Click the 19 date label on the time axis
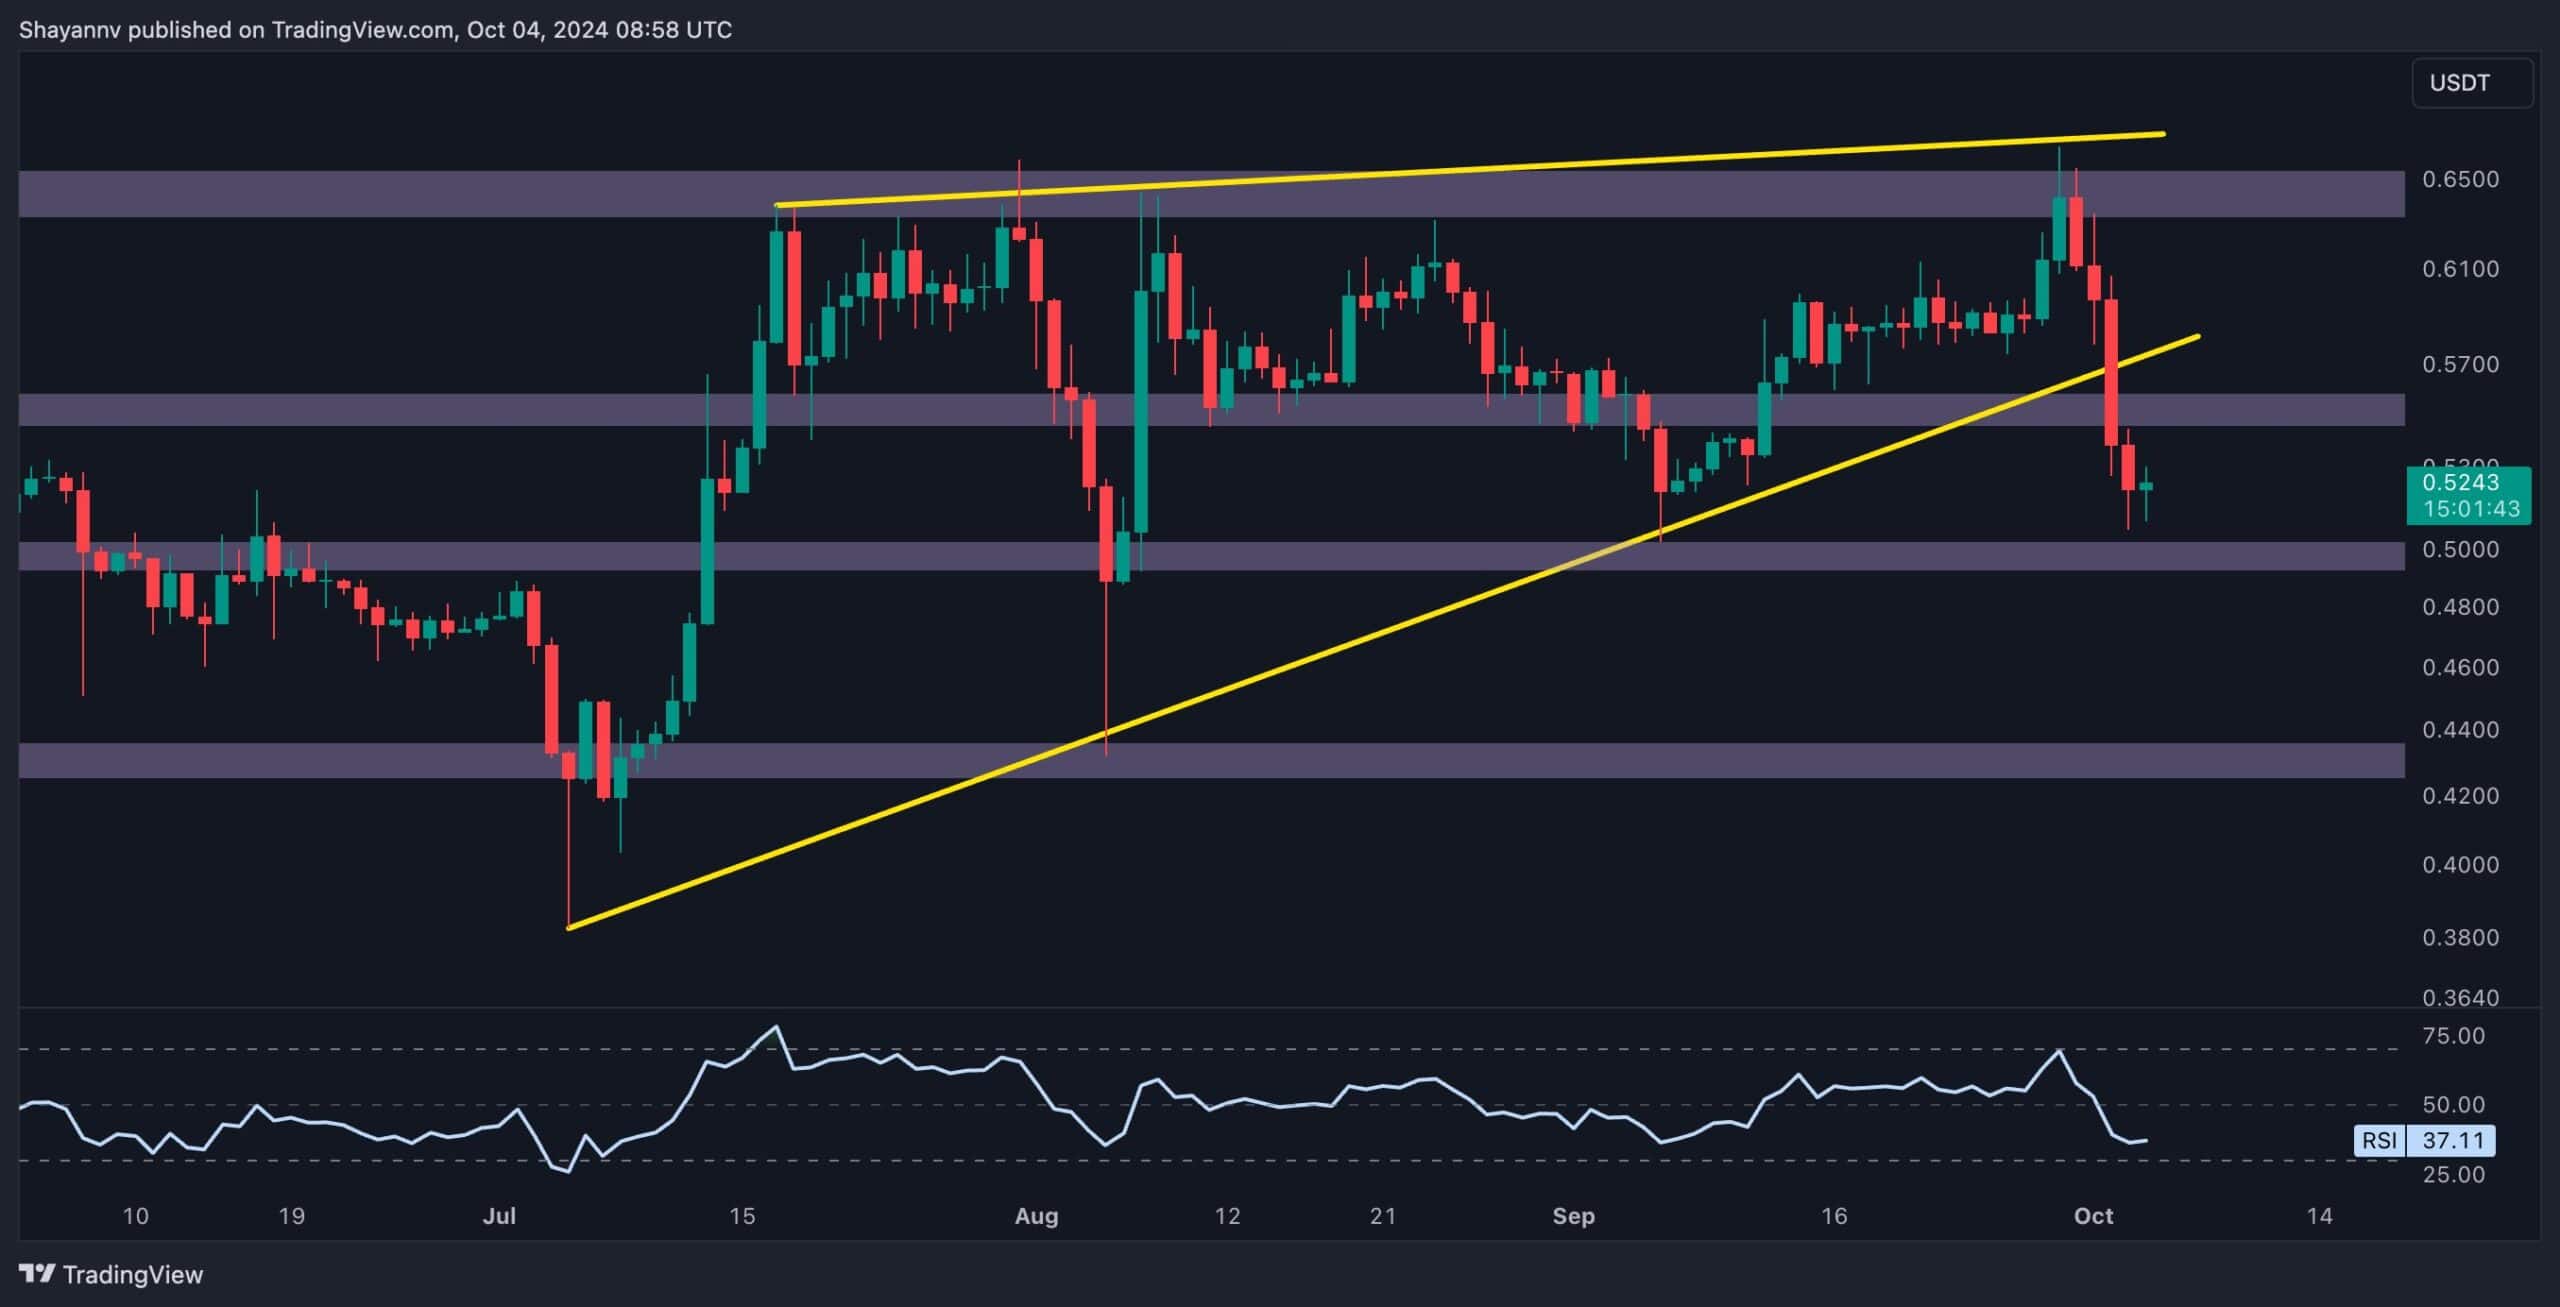2560x1307 pixels. point(291,1216)
